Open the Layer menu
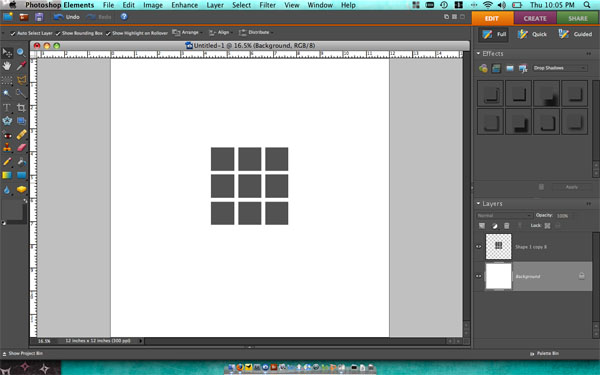Viewport: 600px width, 375px height. coord(215,5)
